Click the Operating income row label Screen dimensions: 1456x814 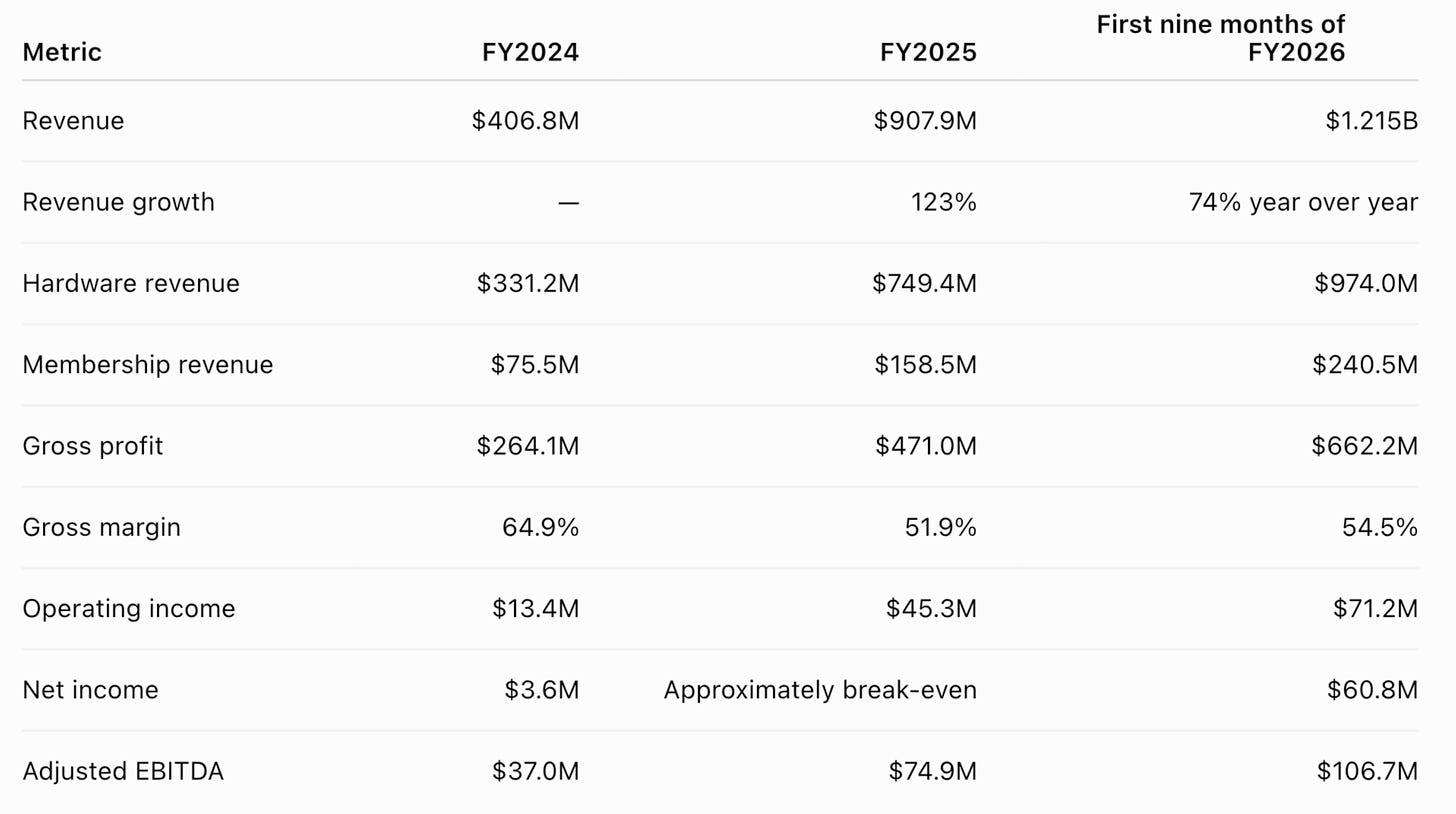pos(128,608)
